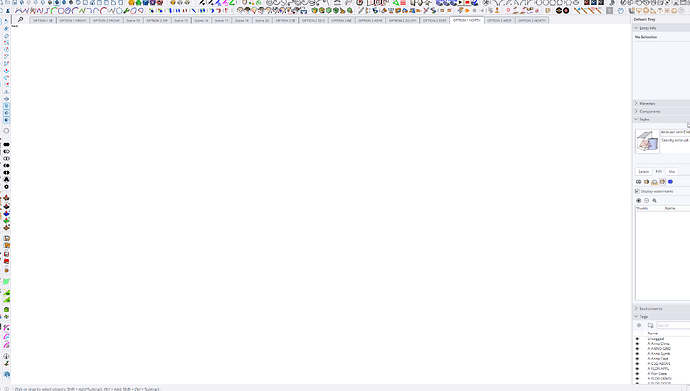This screenshot has height=391, width=690.
Task: Click the Tags search field
Action: 673,325
